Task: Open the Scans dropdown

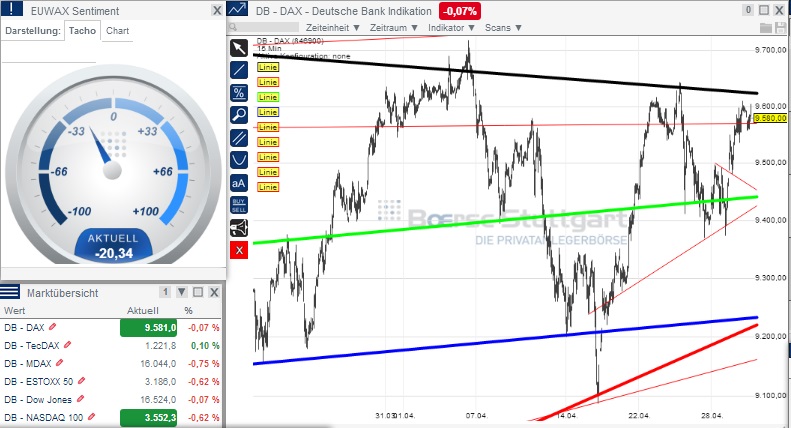Action: (x=503, y=28)
